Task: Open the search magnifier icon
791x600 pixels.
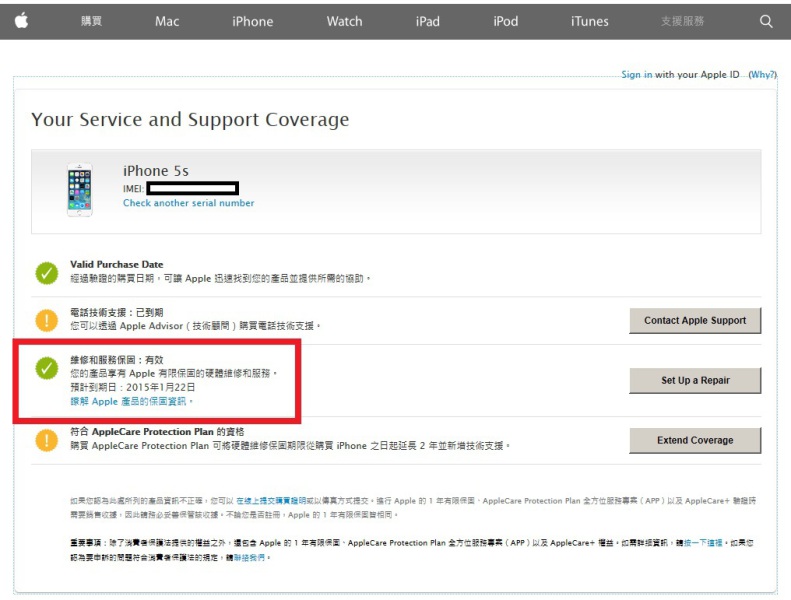Action: pyautogui.click(x=766, y=21)
